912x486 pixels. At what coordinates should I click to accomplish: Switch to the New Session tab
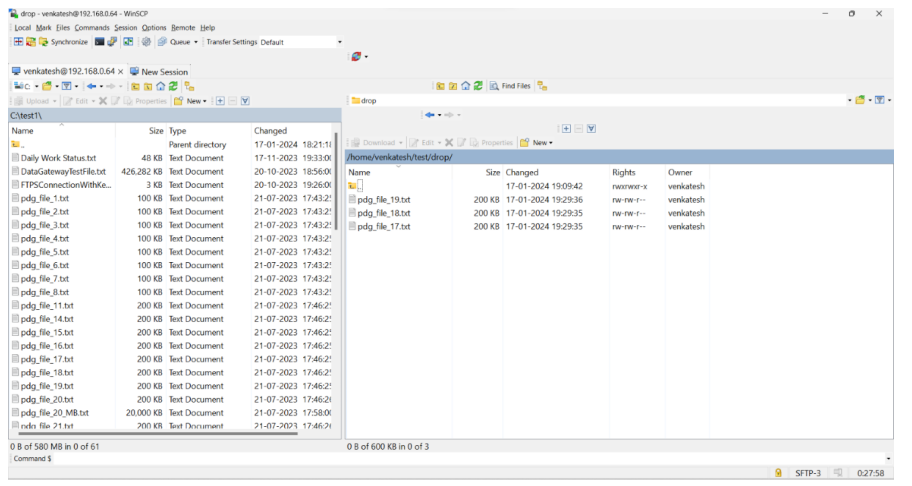[158, 72]
